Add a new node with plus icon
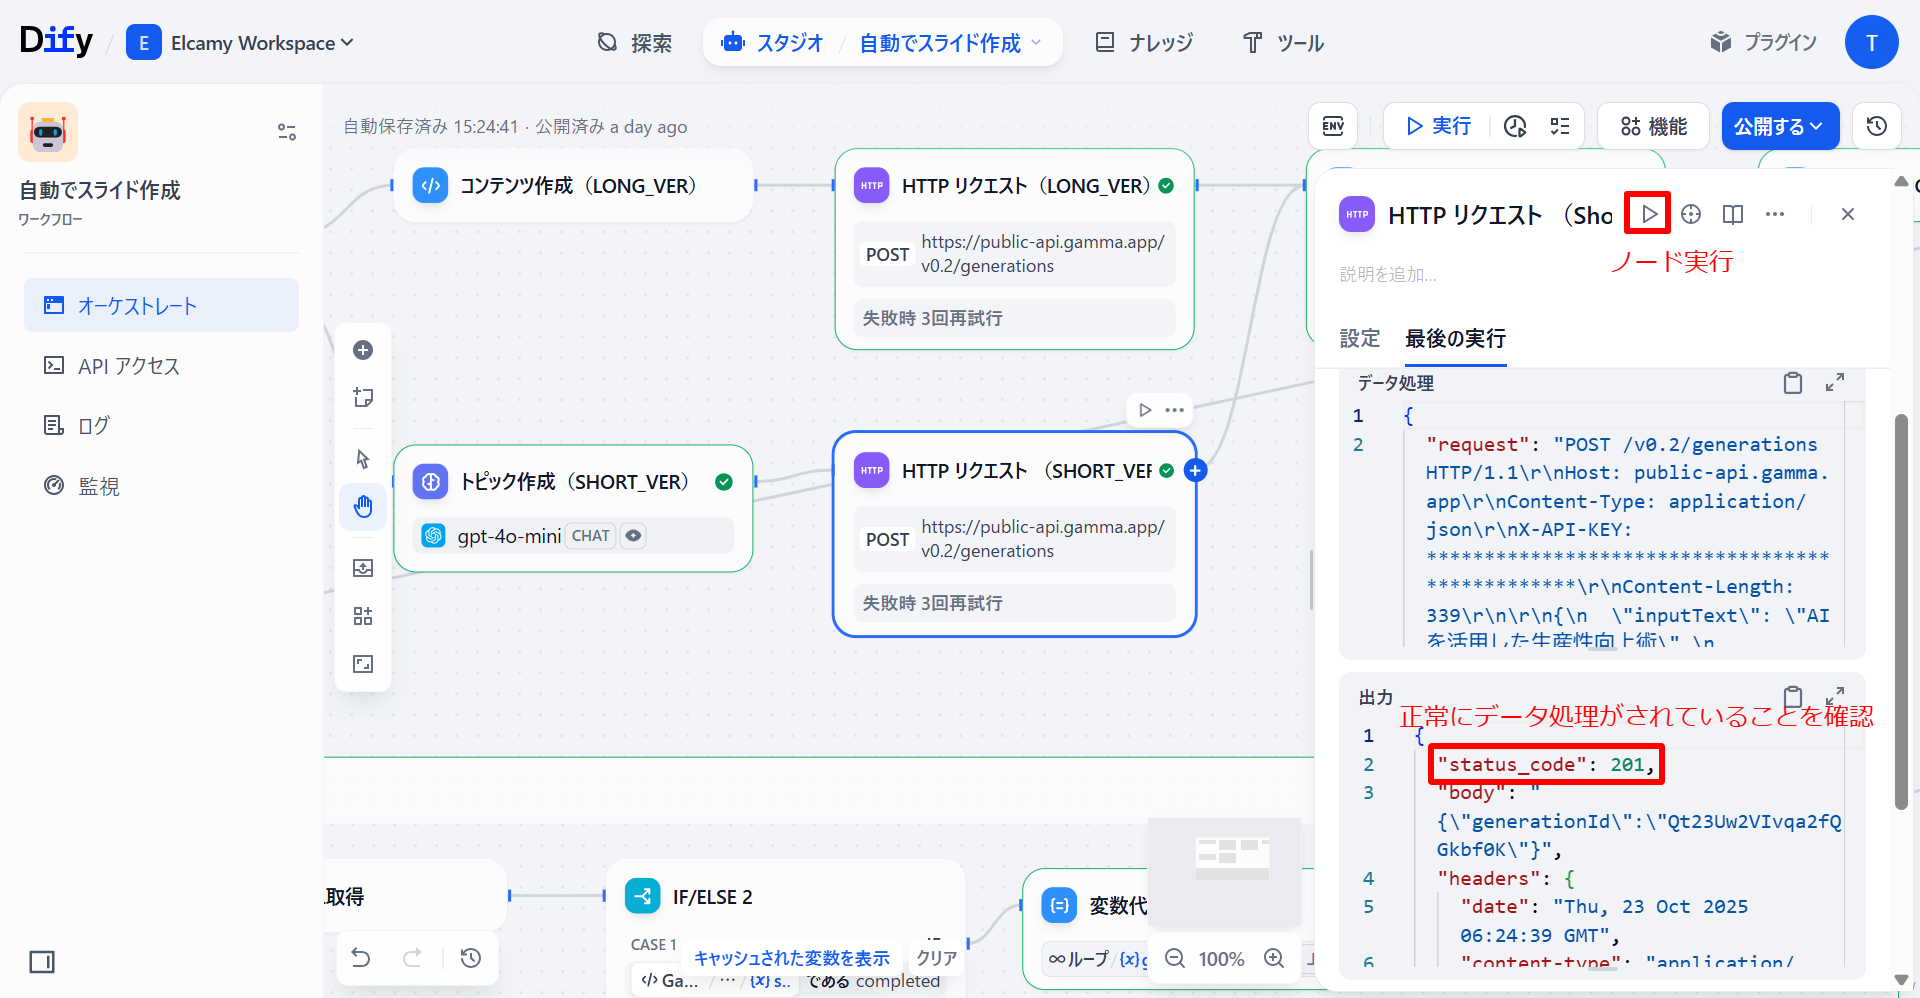 (x=363, y=350)
